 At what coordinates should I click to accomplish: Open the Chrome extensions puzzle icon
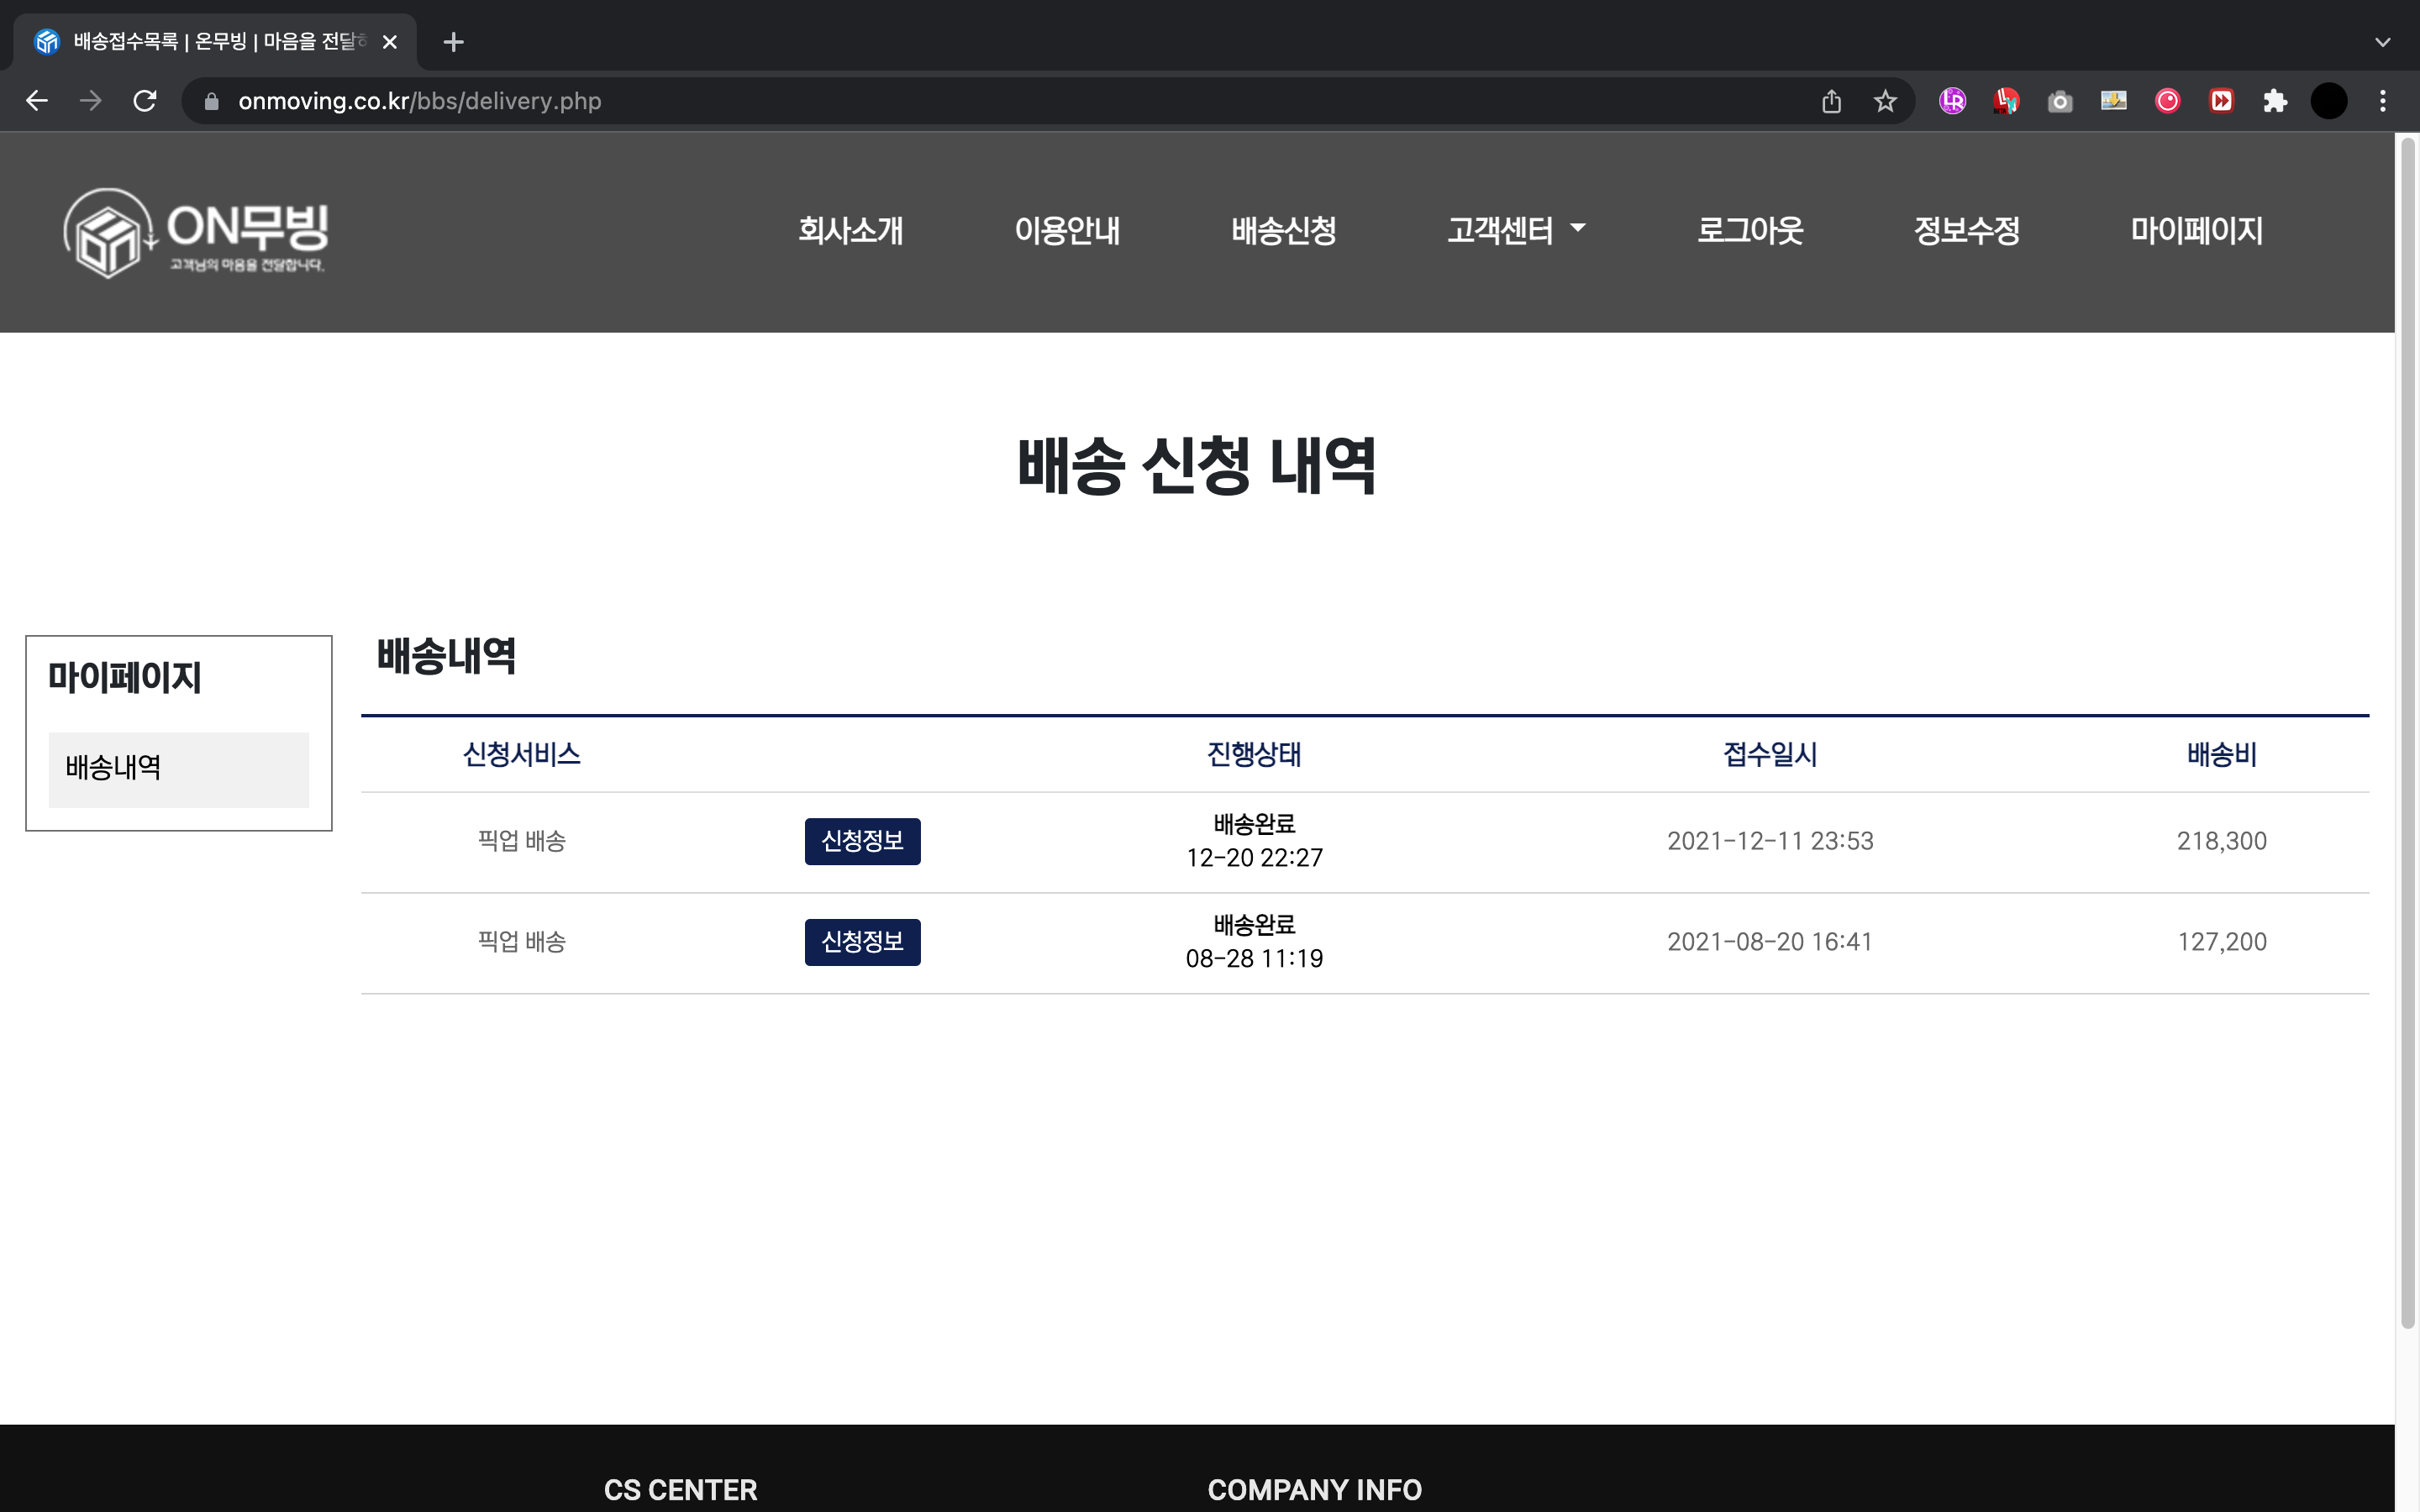(x=2275, y=101)
